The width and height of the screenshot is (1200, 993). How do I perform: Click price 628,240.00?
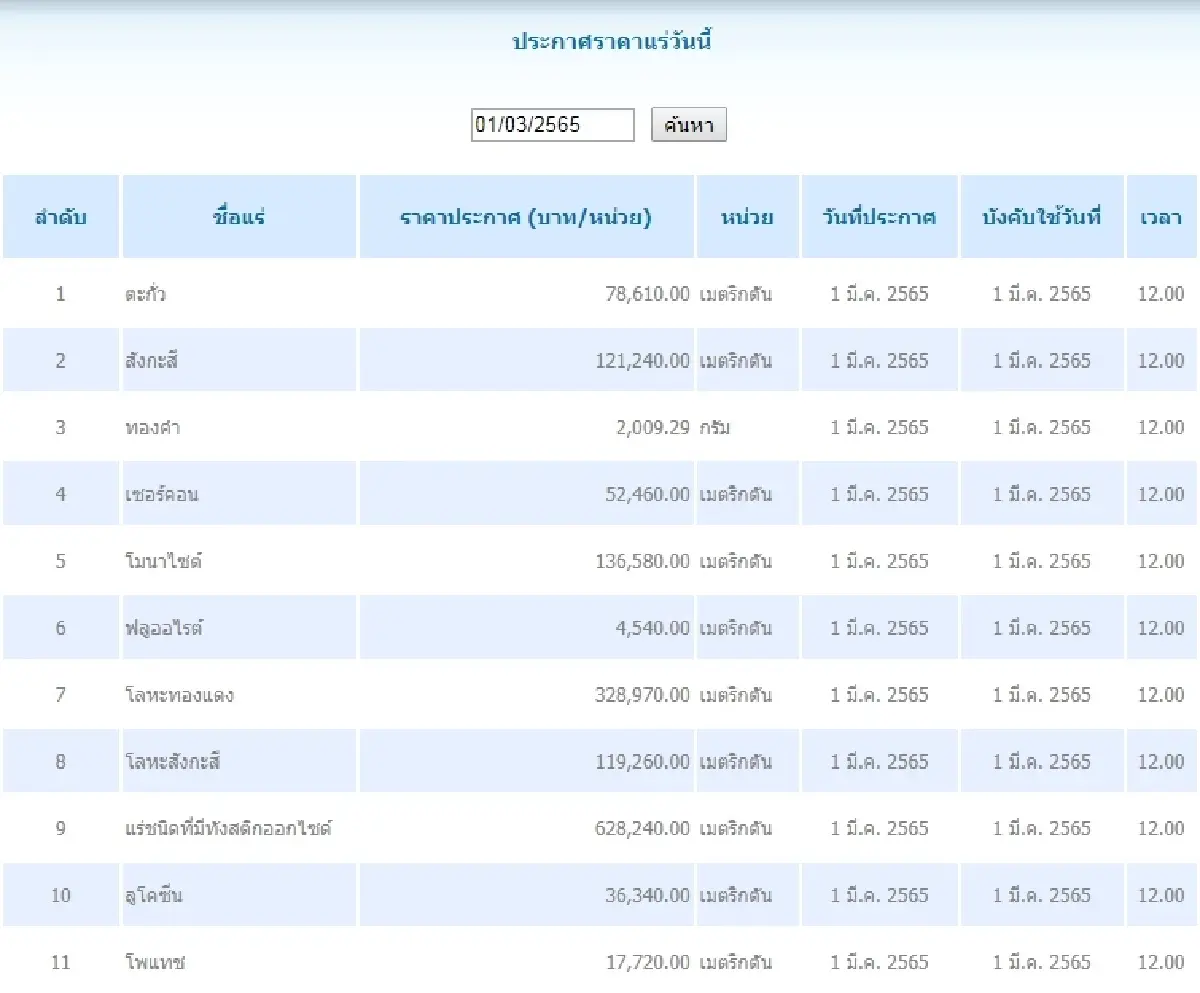[x=642, y=829]
